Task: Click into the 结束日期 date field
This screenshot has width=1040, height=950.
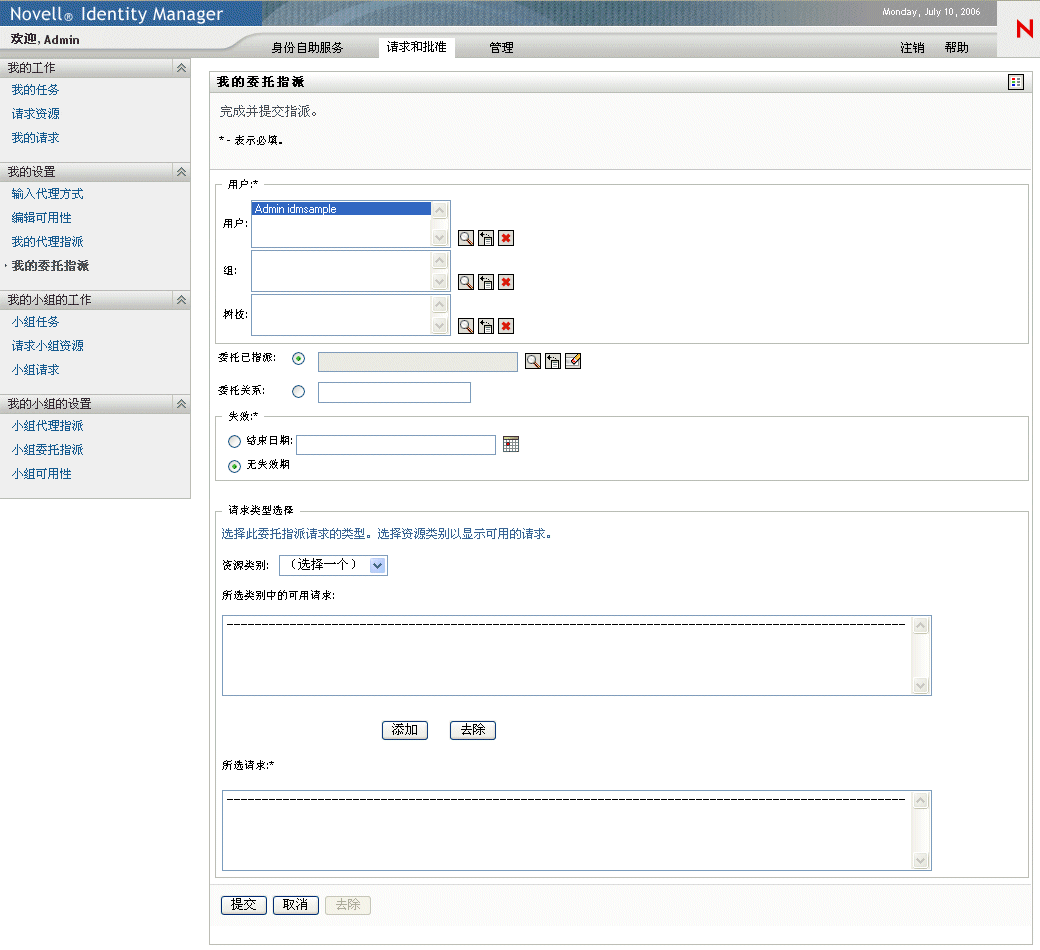Action: [x=396, y=444]
